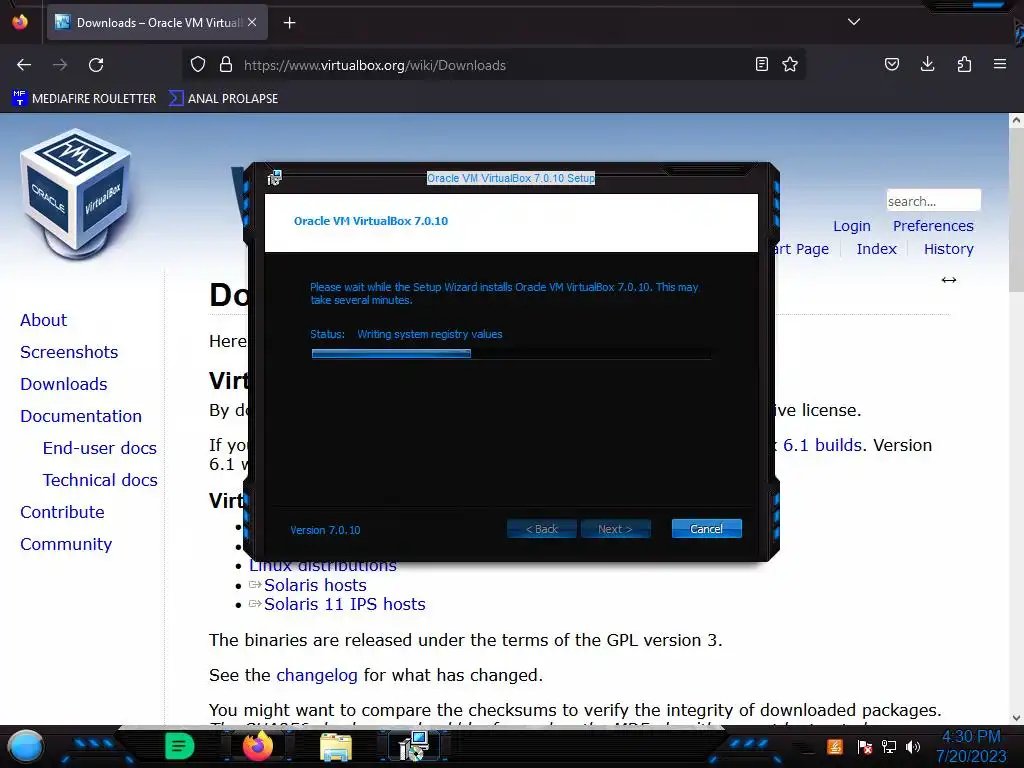The width and height of the screenshot is (1024, 768).
Task: Open the Community sidebar link
Action: click(66, 544)
